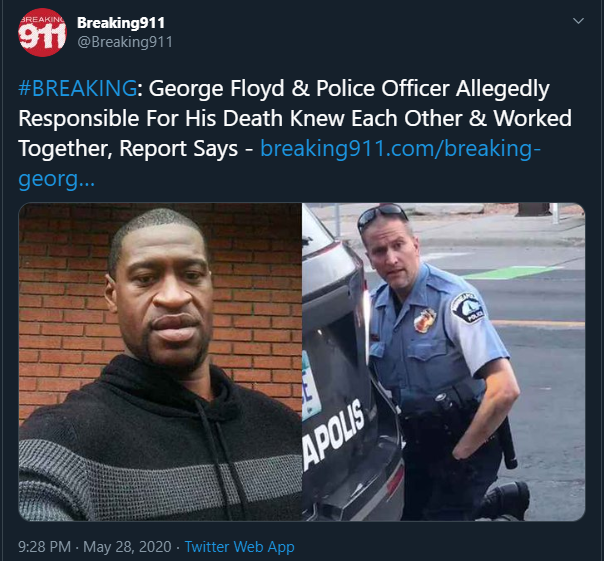Visit the Breaking911 display name profile
Viewport: 604px width, 561px height.
(x=121, y=23)
